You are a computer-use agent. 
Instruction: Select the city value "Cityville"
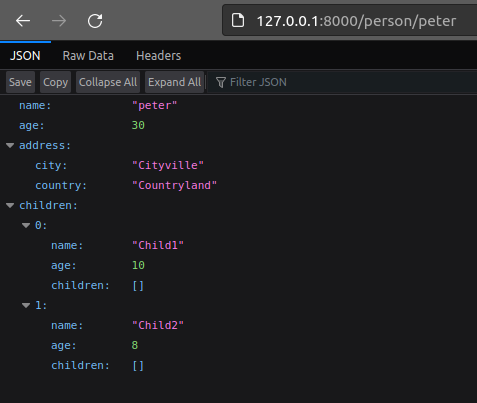pyautogui.click(x=168, y=165)
